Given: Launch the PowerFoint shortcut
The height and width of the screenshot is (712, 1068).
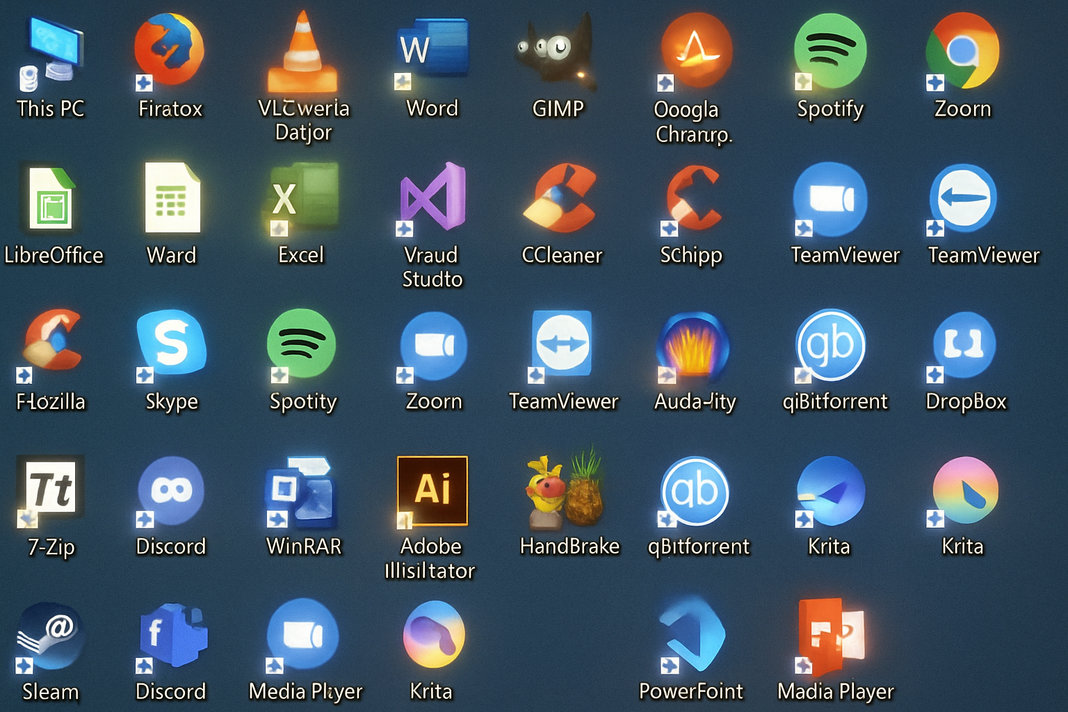Looking at the screenshot, I should click(x=693, y=636).
